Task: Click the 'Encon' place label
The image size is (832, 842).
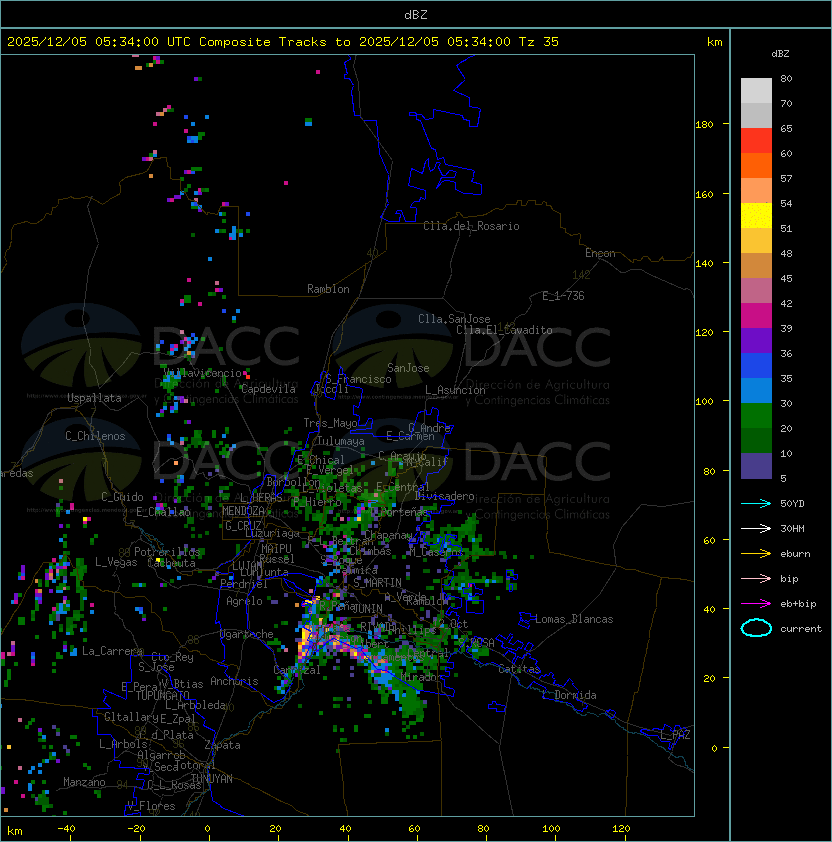Action: pos(600,253)
